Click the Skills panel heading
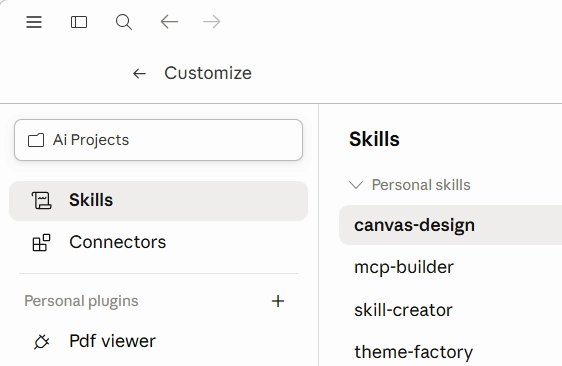Viewport: 562px width, 366px height. (374, 139)
